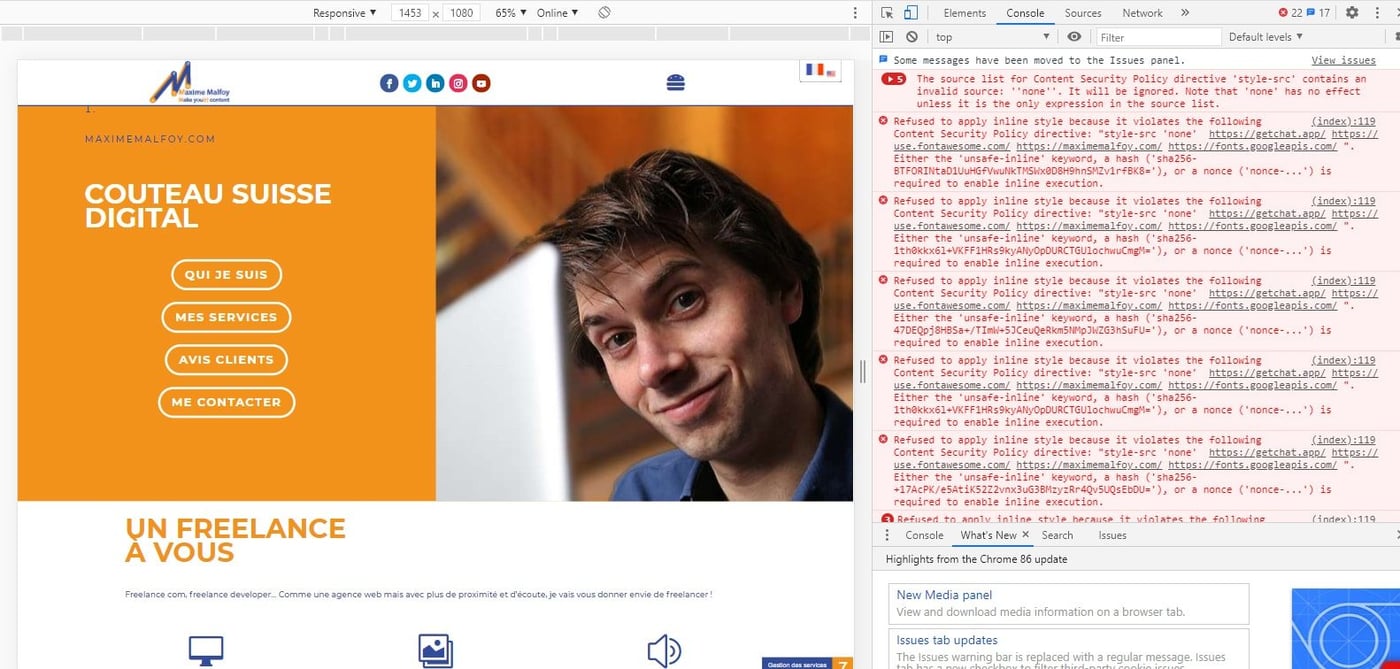The width and height of the screenshot is (1400, 669).
Task: Click the View issues link
Action: (1343, 59)
